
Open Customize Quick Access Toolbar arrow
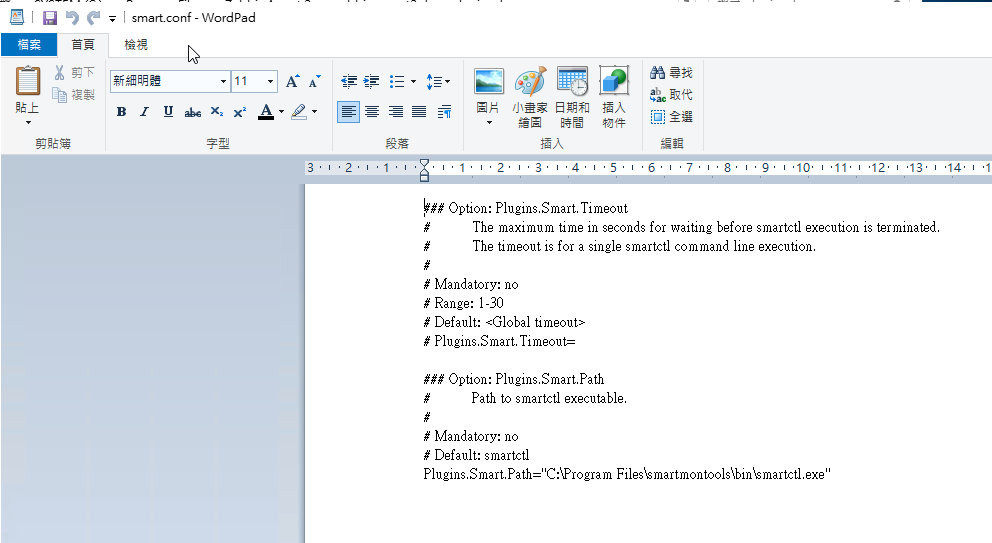[x=113, y=19]
